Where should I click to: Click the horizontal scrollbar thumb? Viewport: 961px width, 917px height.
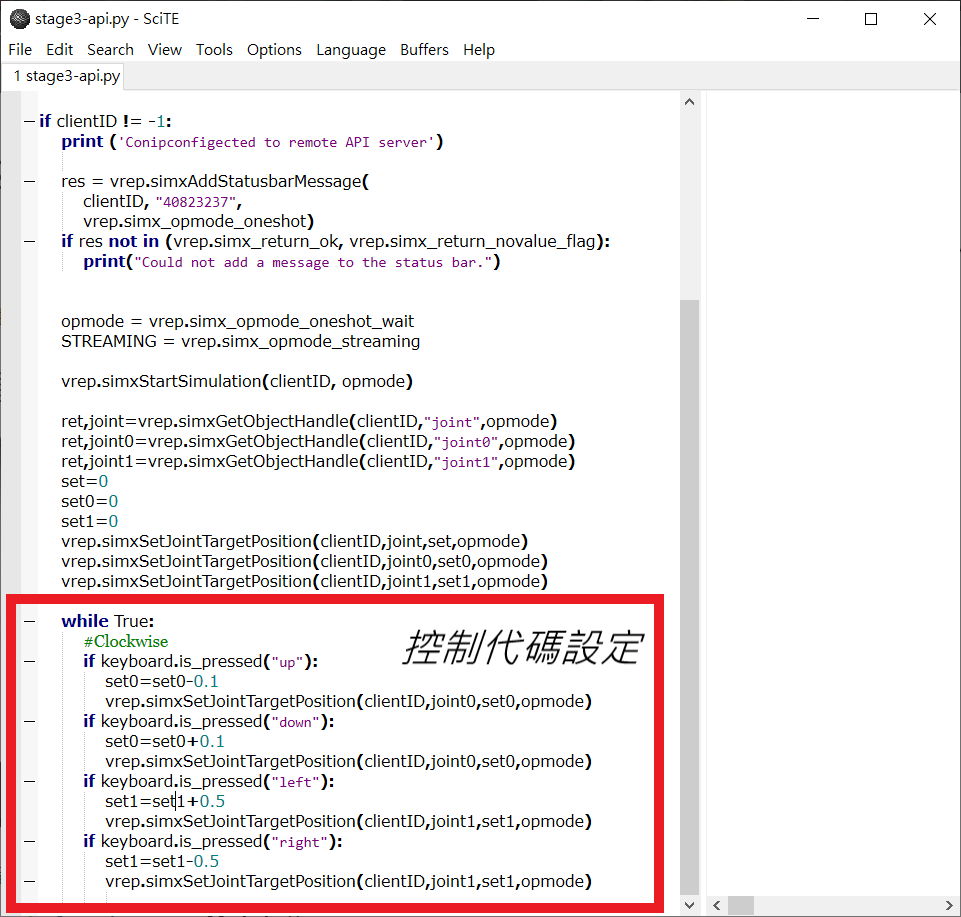click(x=740, y=905)
